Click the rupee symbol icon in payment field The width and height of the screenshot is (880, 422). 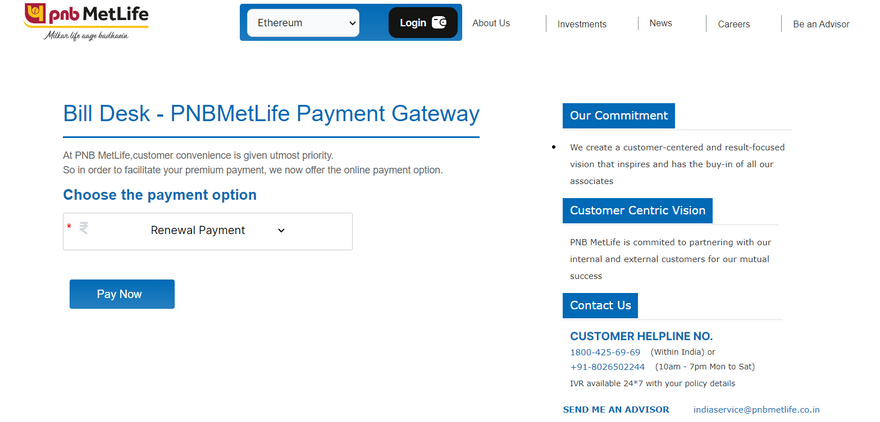point(84,228)
